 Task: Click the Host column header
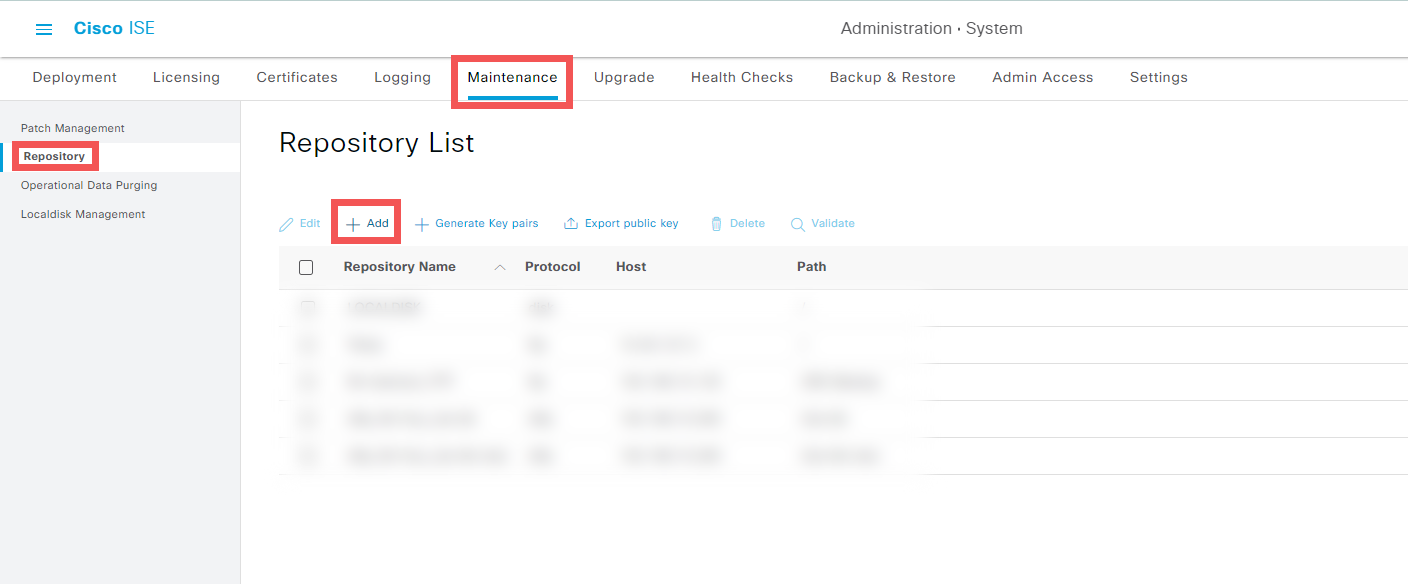631,267
